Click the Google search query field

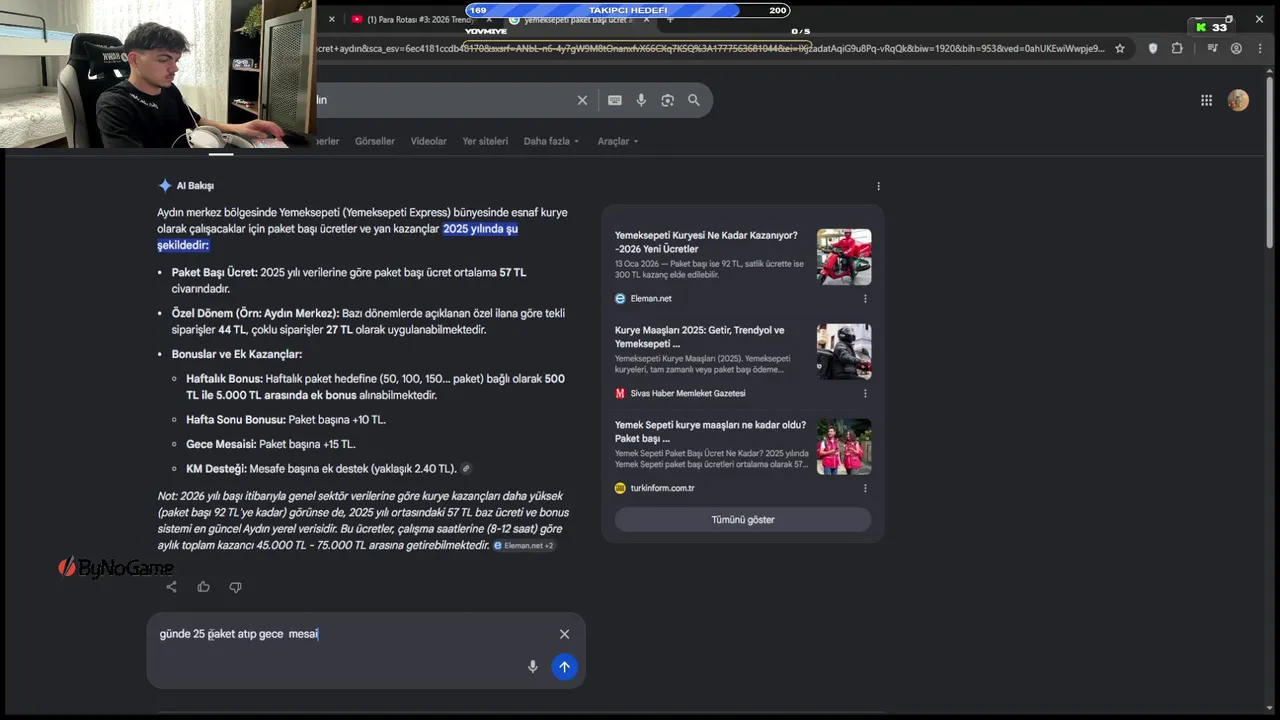[x=440, y=100]
